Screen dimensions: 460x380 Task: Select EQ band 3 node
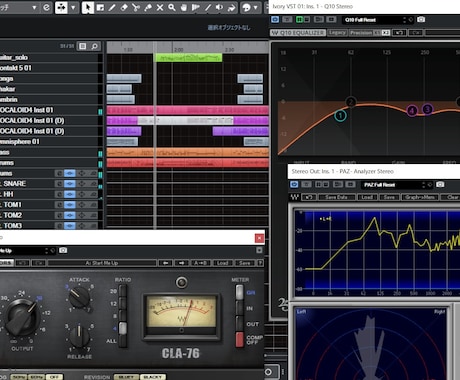[x=427, y=109]
